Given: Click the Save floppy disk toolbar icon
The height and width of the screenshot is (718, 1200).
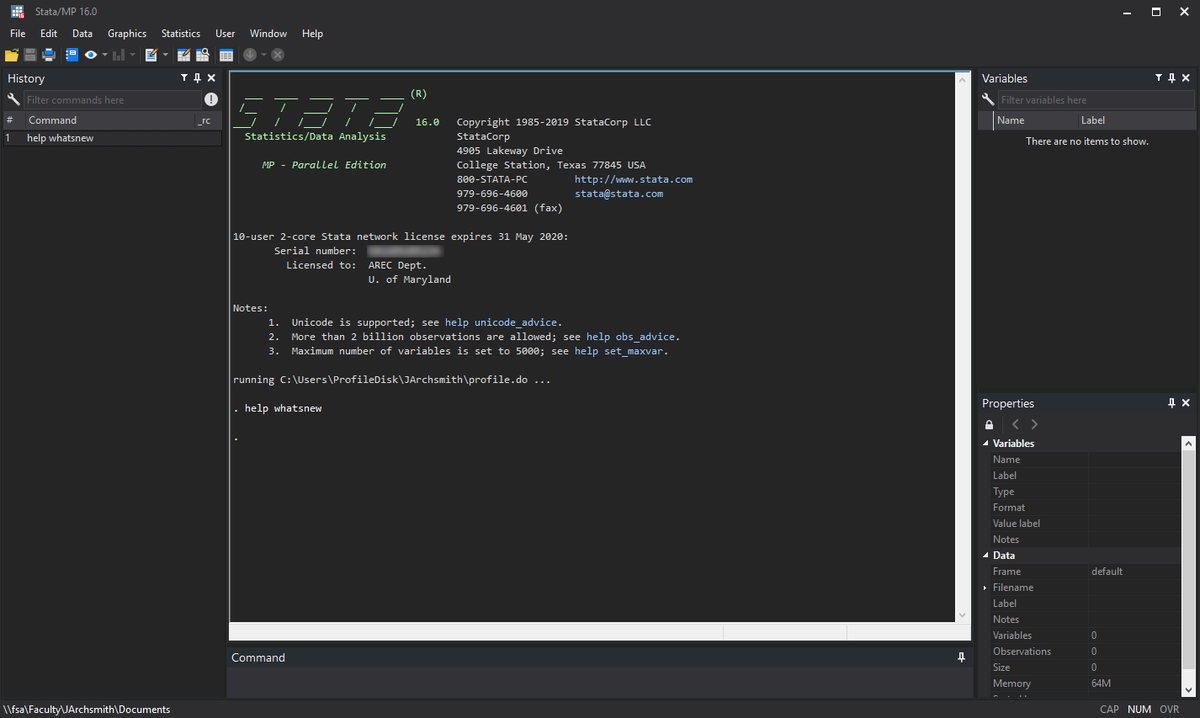Looking at the screenshot, I should click(x=30, y=55).
